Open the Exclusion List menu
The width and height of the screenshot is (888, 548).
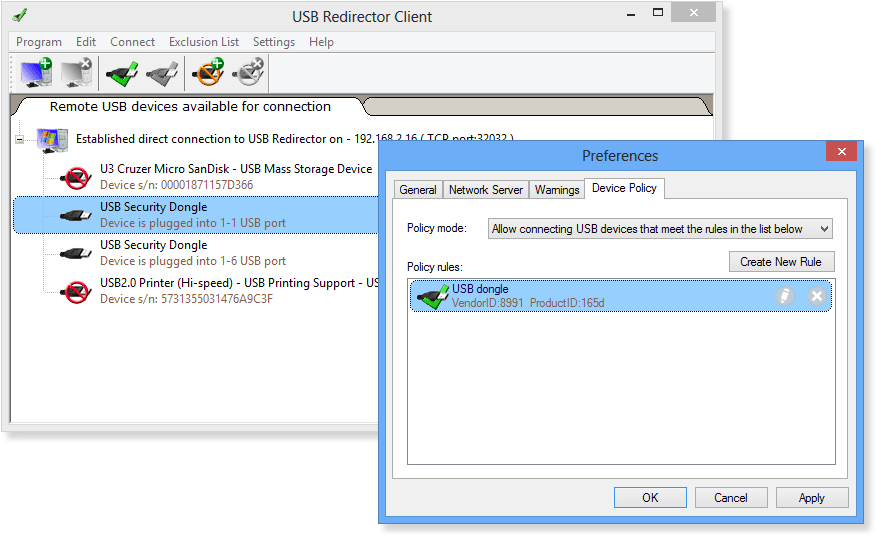(204, 42)
